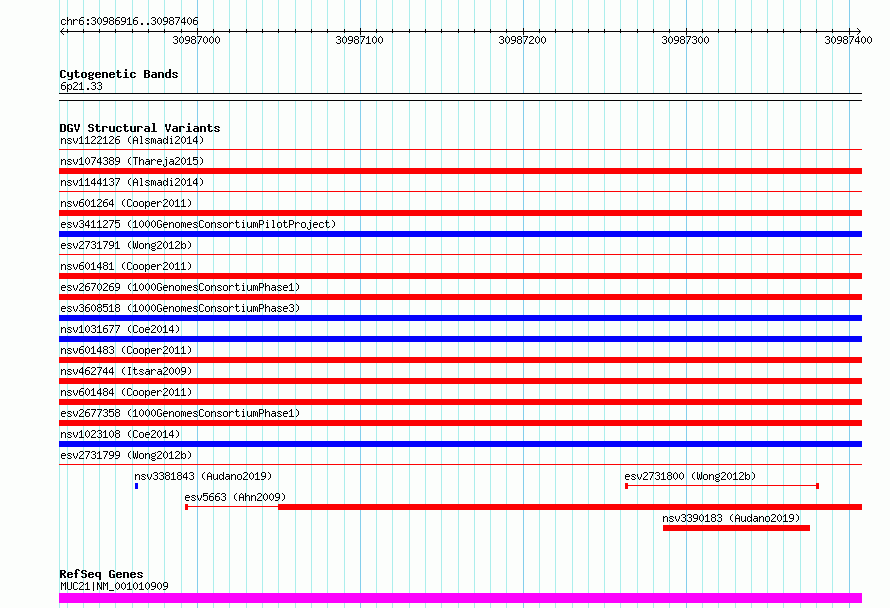Click the 30987100 ruler tick label

click(359, 40)
